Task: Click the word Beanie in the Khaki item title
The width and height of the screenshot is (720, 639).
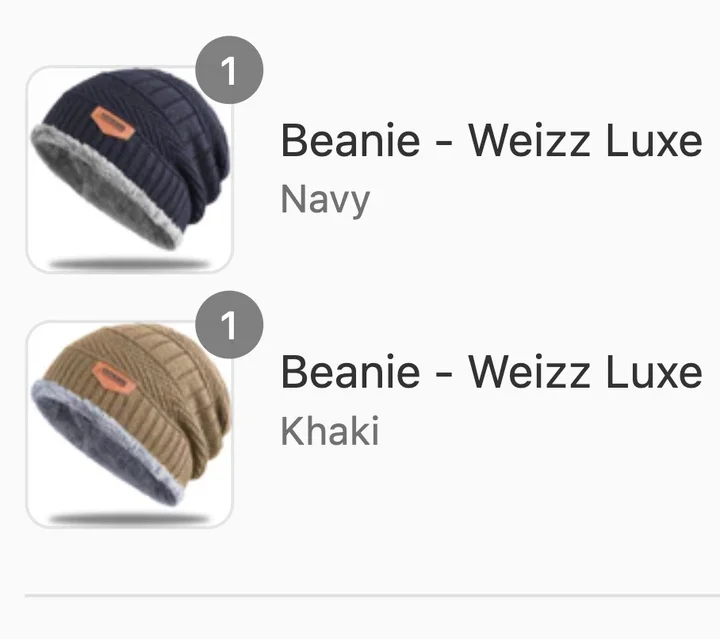Action: pyautogui.click(x=350, y=372)
